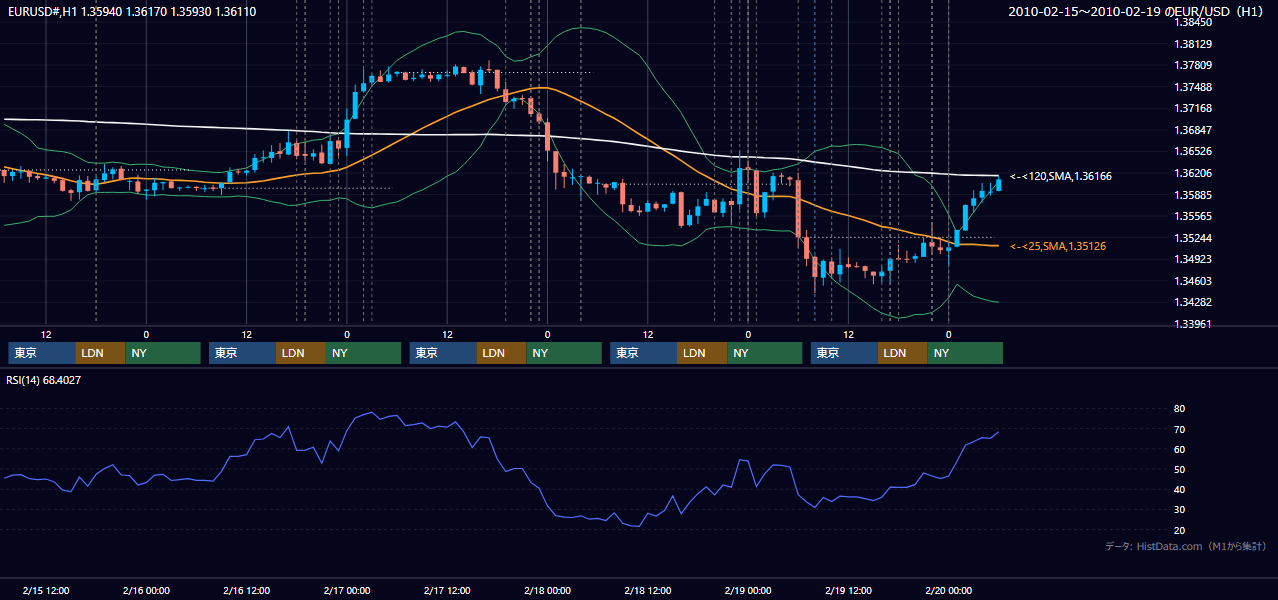Select the NY session box for 2/16

pyautogui.click(x=364, y=353)
